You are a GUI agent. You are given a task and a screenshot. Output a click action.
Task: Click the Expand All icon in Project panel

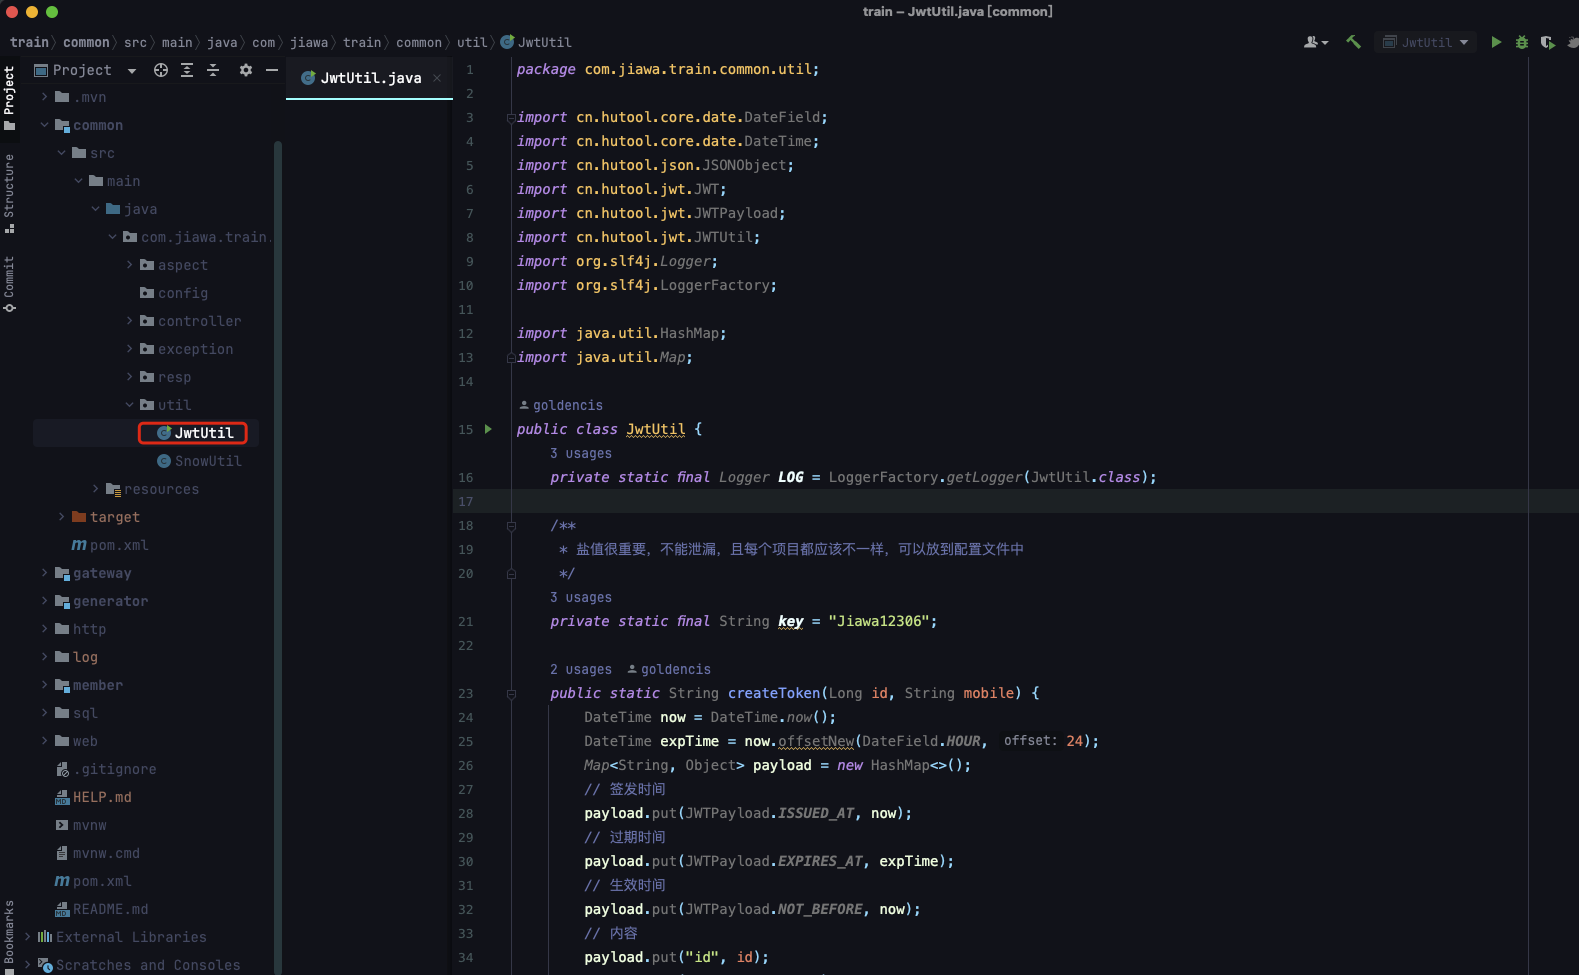coord(187,70)
